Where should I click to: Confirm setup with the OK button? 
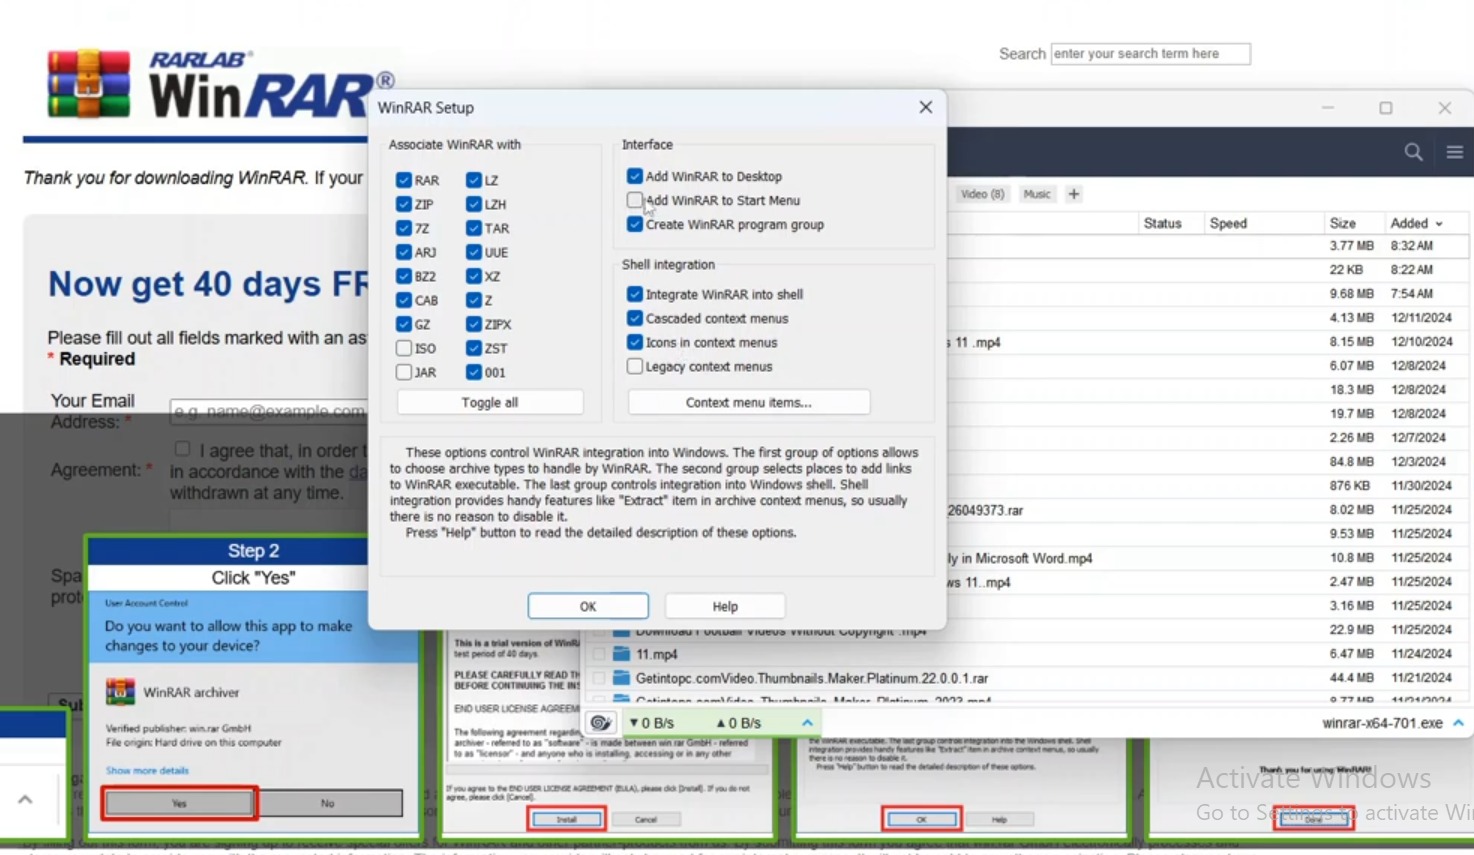(x=588, y=606)
